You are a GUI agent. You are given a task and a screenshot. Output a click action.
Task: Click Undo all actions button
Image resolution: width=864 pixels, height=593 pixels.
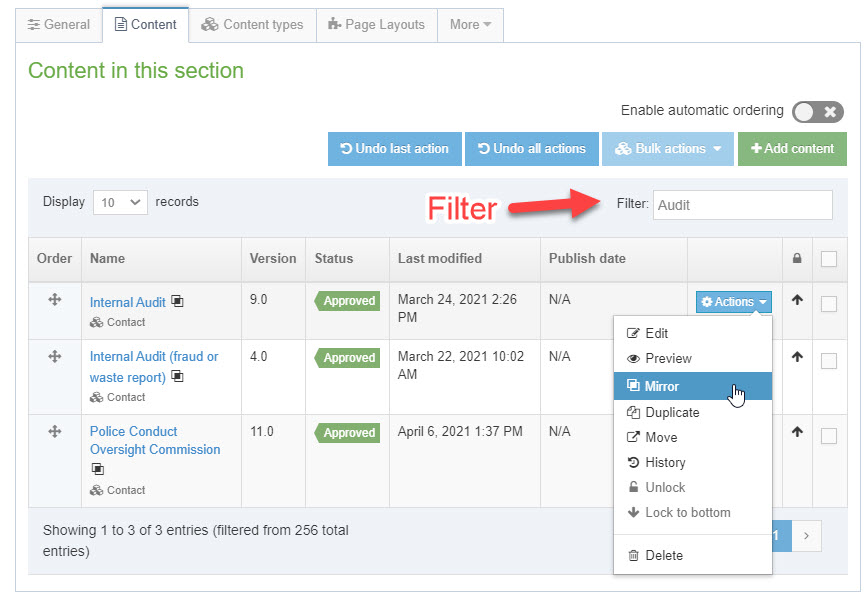(x=532, y=149)
